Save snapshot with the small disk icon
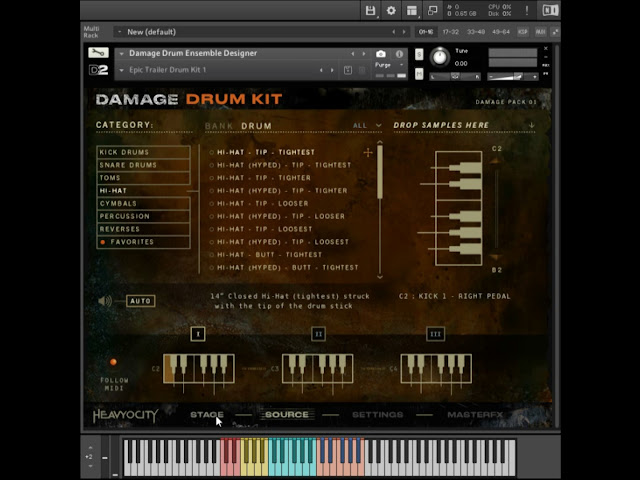The height and width of the screenshot is (480, 640). (x=348, y=70)
